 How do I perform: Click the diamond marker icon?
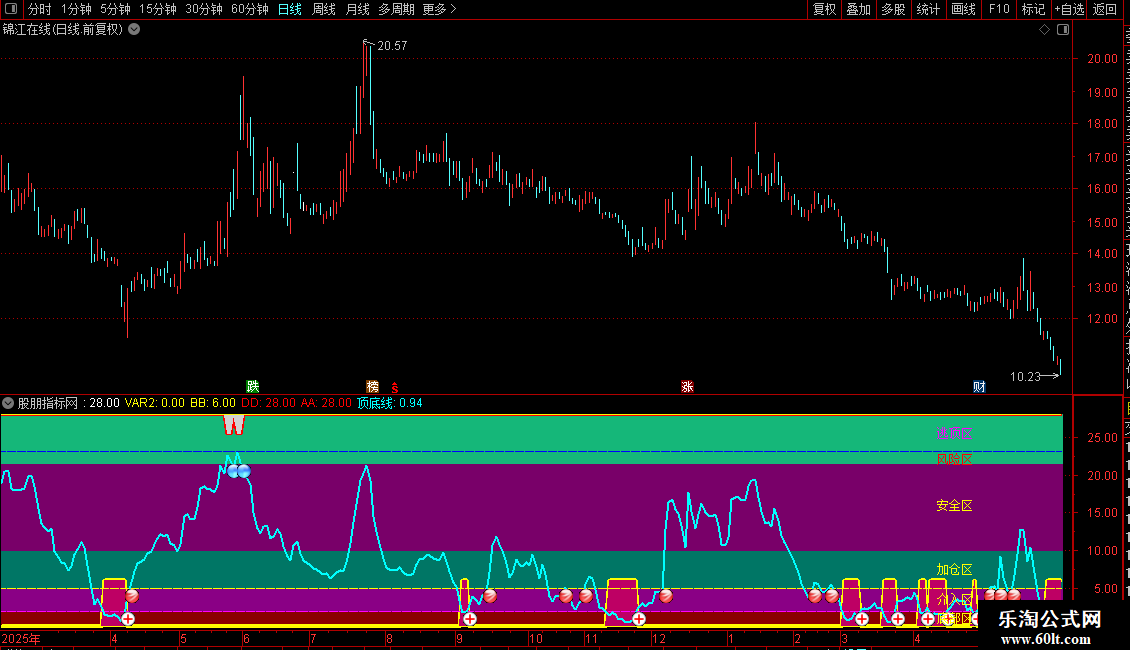pyautogui.click(x=1044, y=30)
